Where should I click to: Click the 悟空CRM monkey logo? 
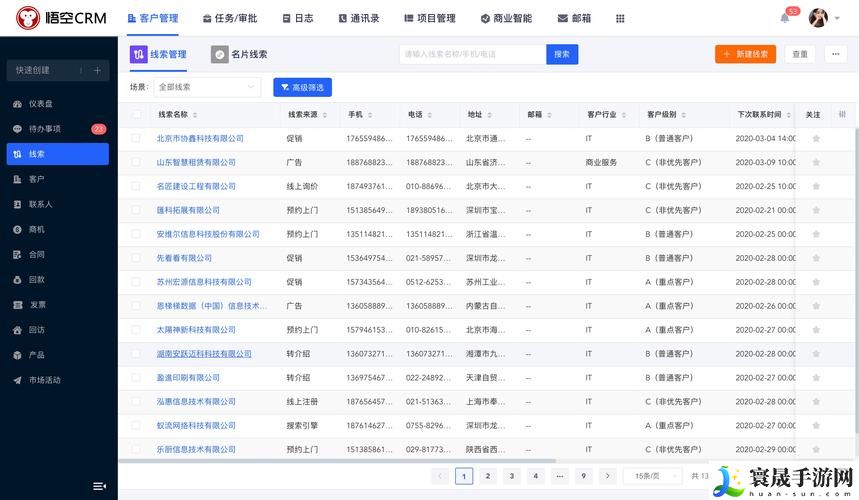(x=27, y=18)
